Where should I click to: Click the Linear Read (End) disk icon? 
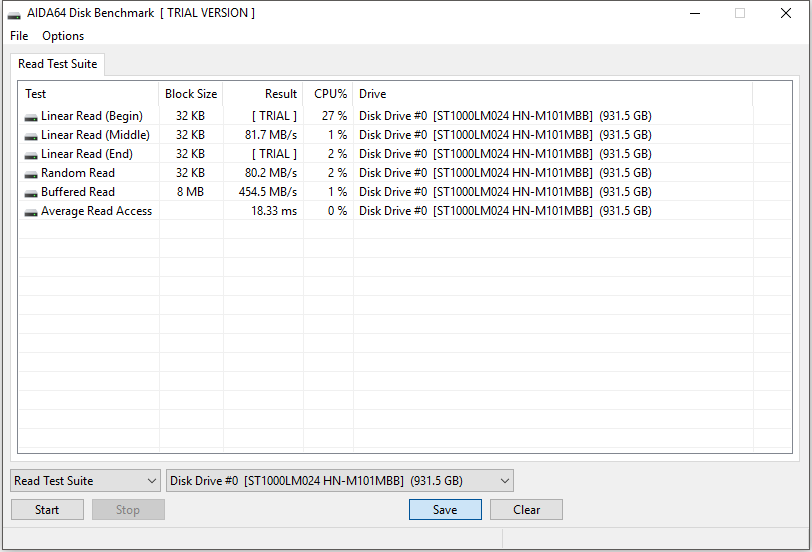(31, 155)
